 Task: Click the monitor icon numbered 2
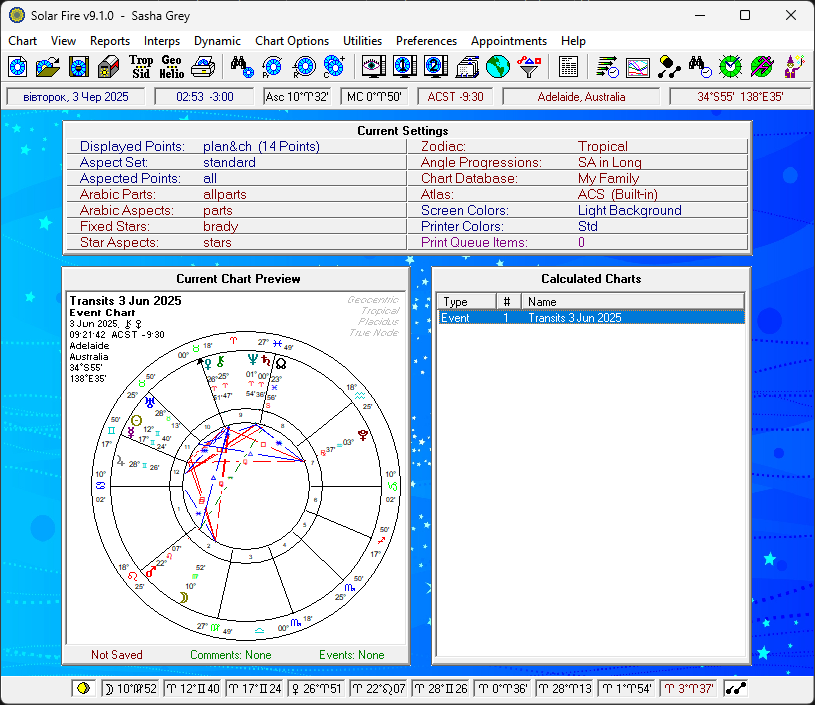point(436,67)
